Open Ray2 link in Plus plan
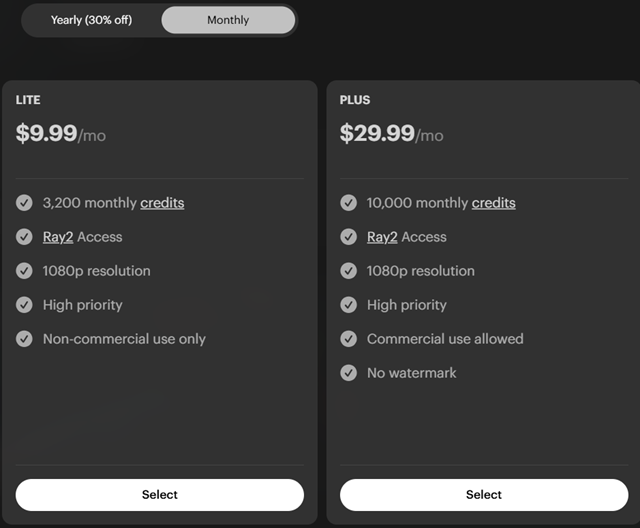This screenshot has height=528, width=640. 383,237
